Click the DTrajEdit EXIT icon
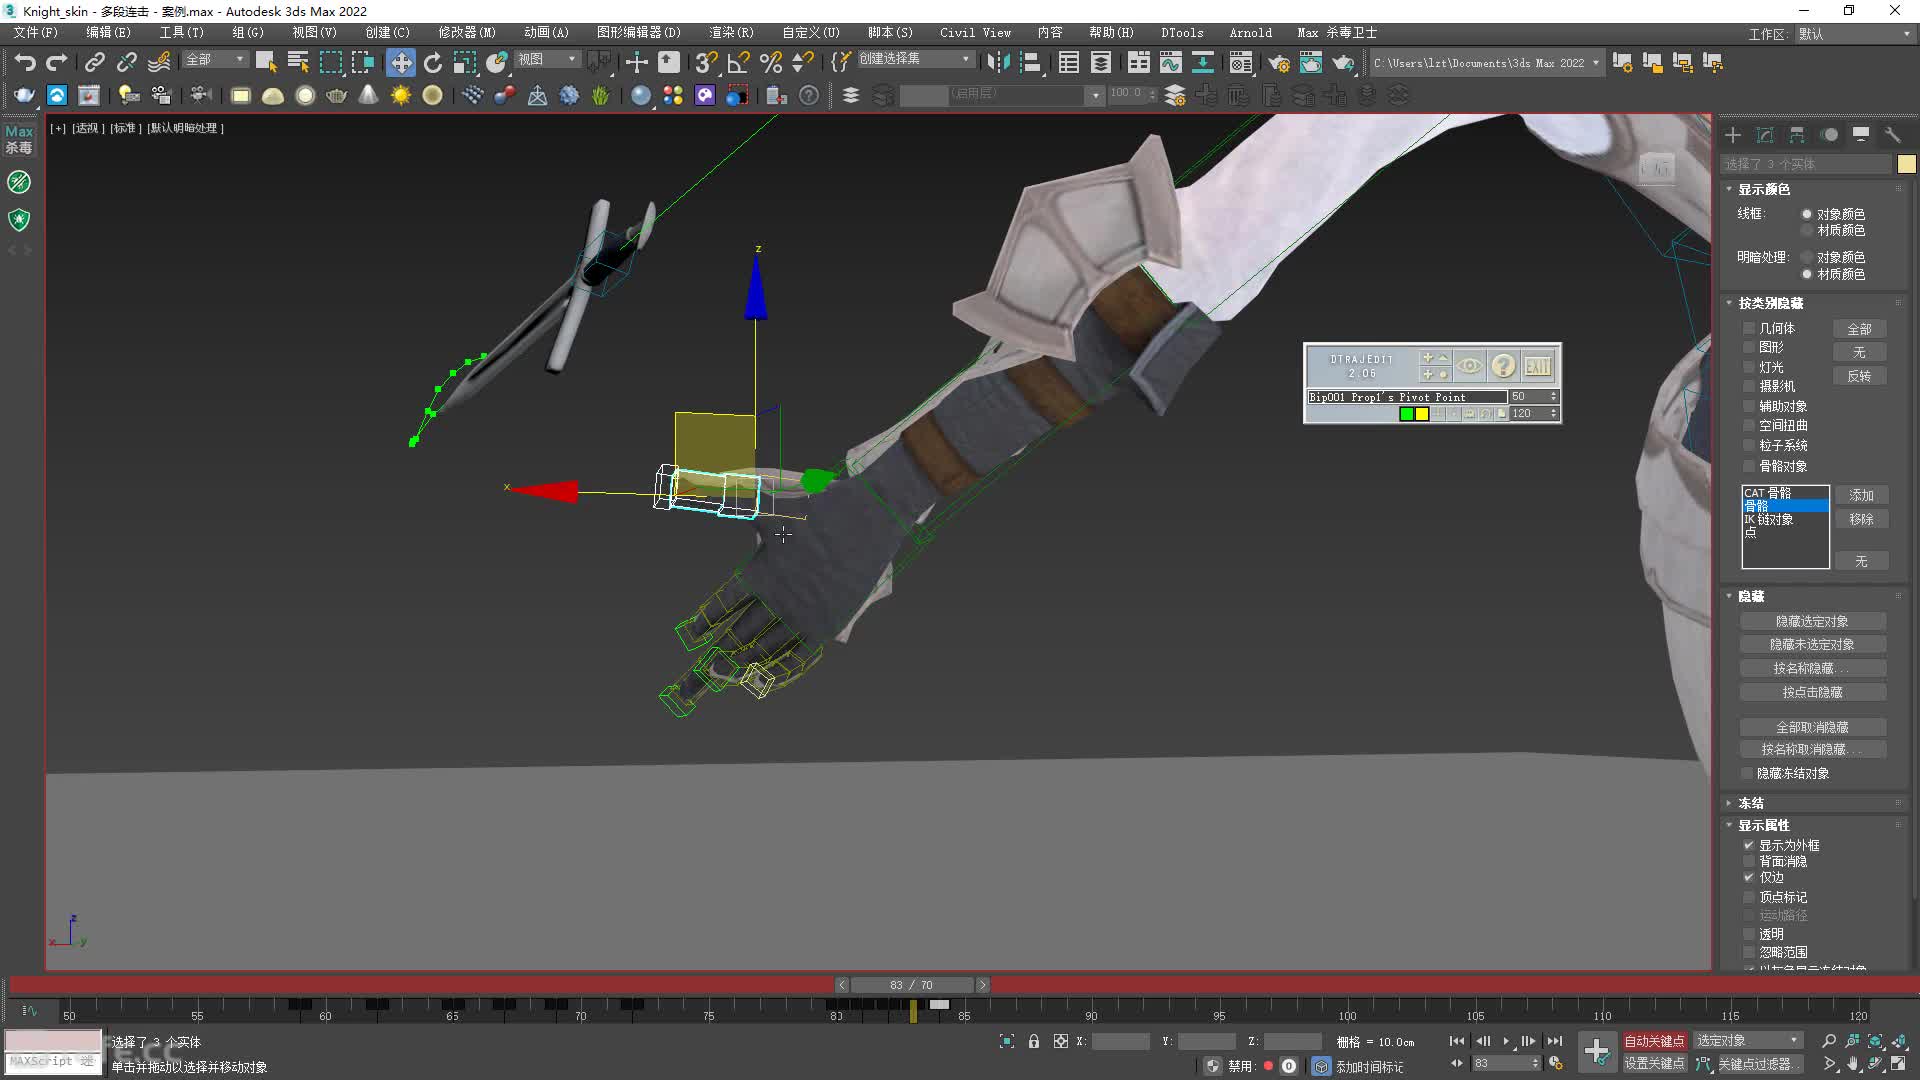 pyautogui.click(x=1538, y=366)
